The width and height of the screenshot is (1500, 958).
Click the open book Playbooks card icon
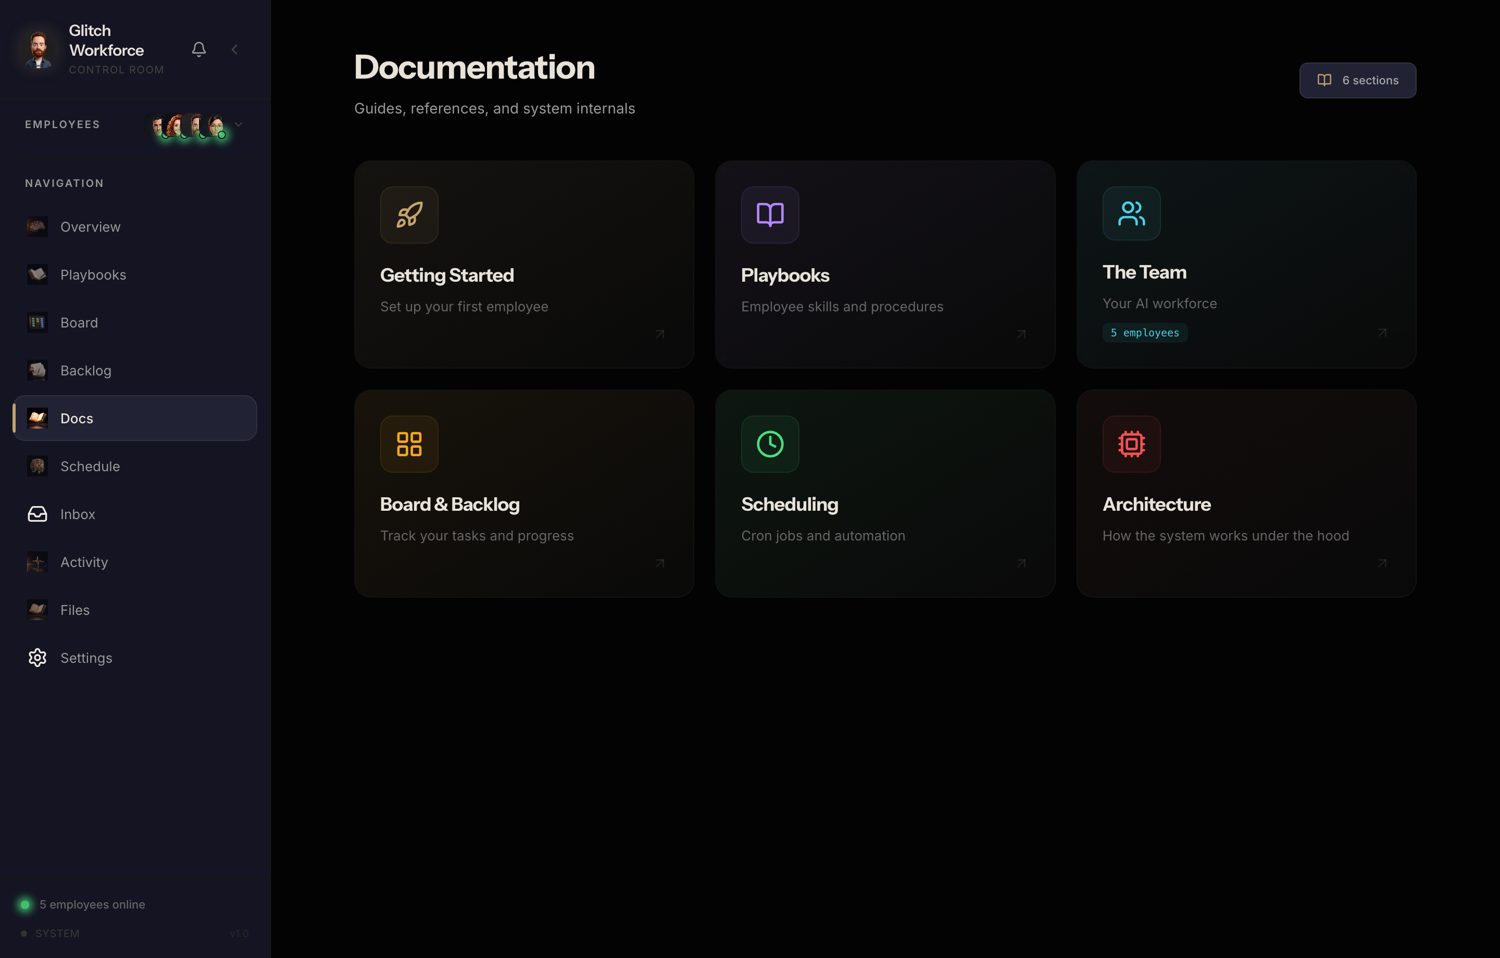click(x=770, y=215)
